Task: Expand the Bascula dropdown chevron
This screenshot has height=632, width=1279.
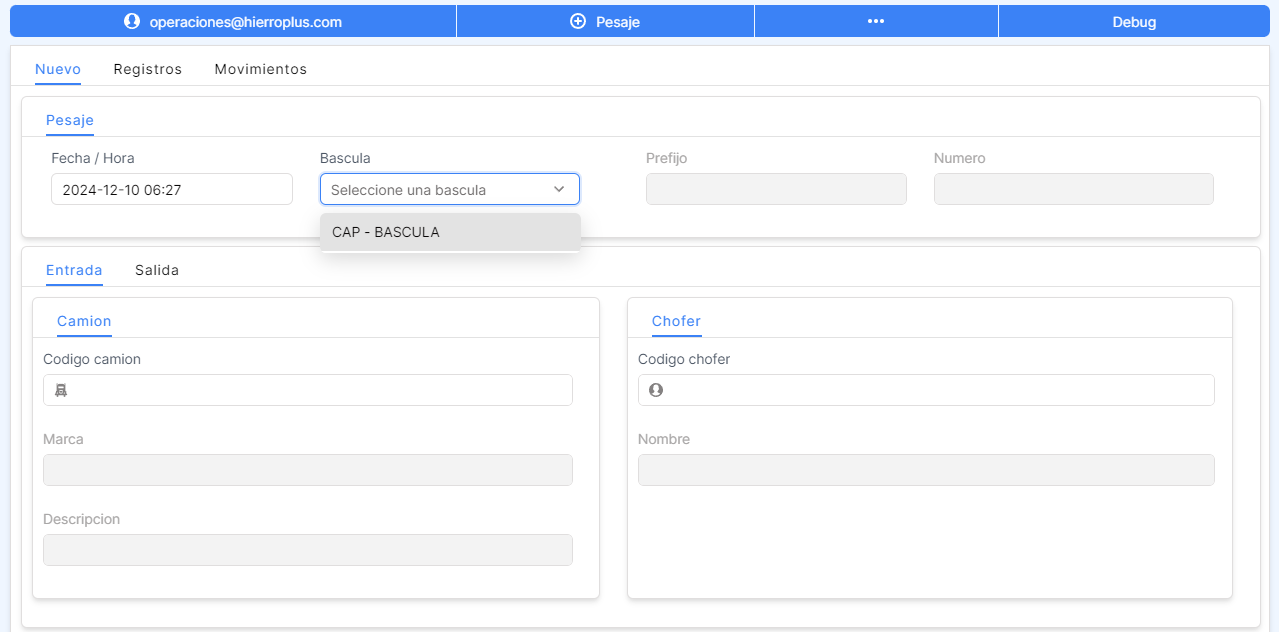Action: click(559, 189)
